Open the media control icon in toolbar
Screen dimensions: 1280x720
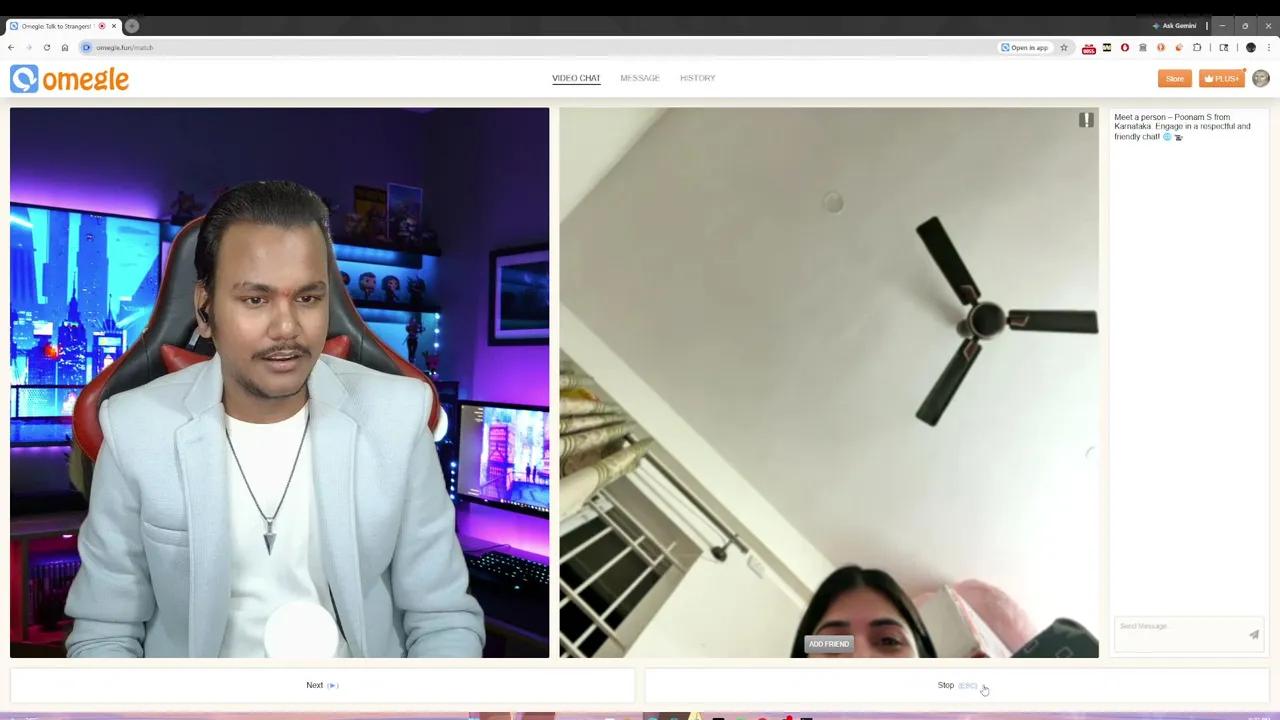[x=1224, y=47]
